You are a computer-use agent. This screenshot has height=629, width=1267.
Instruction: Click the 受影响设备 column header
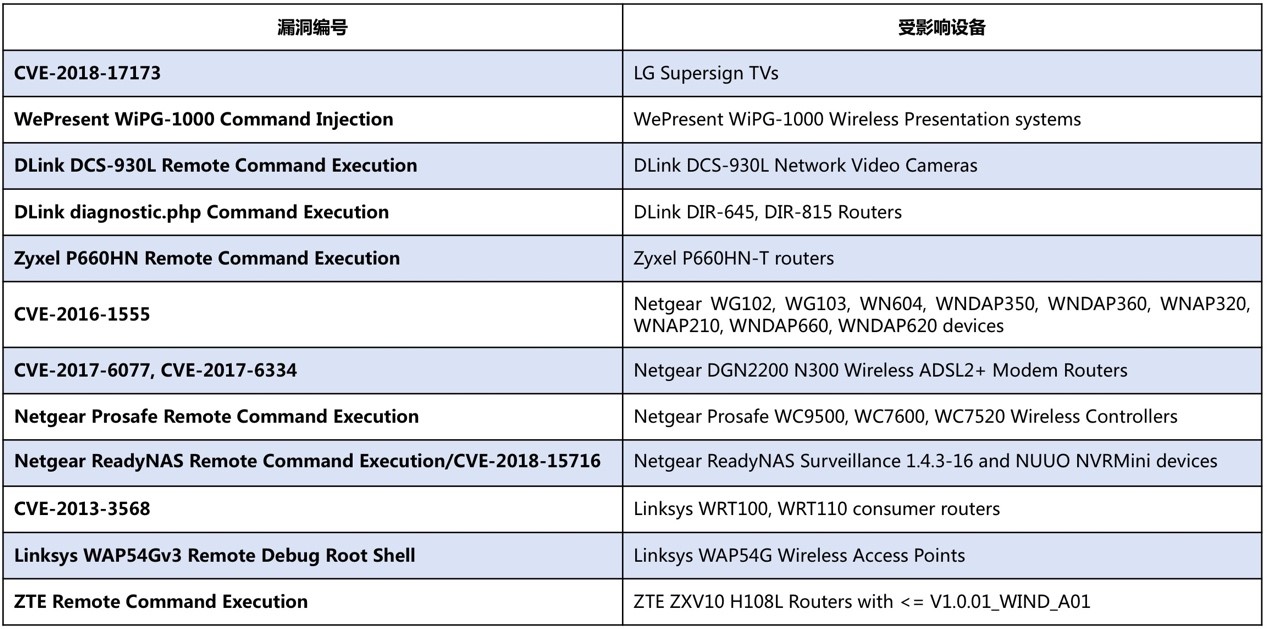pos(942,27)
